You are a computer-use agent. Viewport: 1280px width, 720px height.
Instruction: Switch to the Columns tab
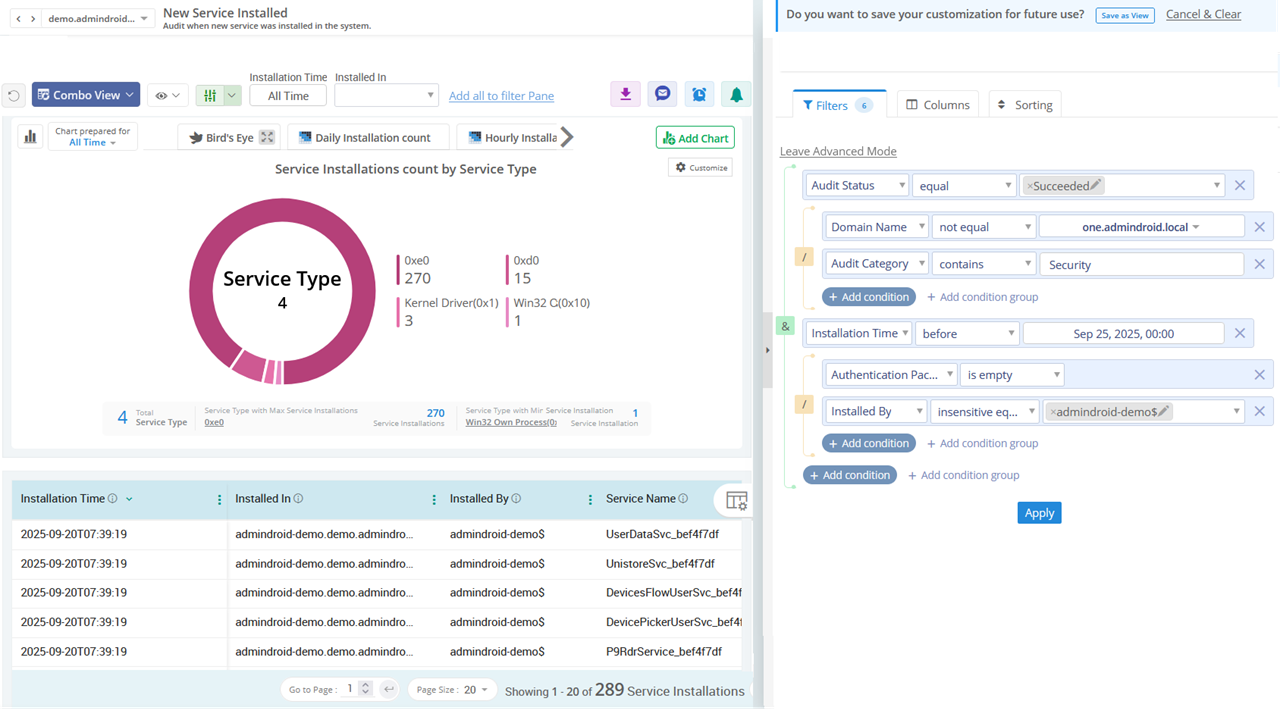click(x=937, y=105)
